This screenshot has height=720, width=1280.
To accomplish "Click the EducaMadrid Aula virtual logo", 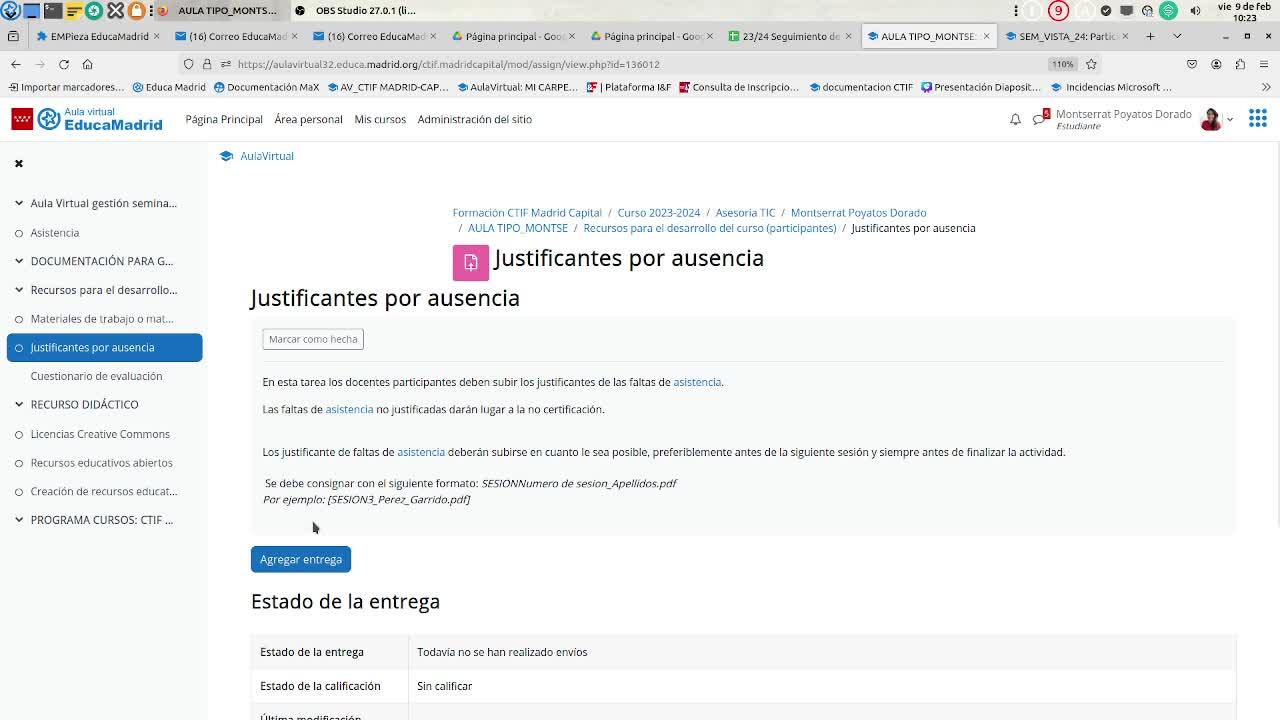I will [x=87, y=119].
